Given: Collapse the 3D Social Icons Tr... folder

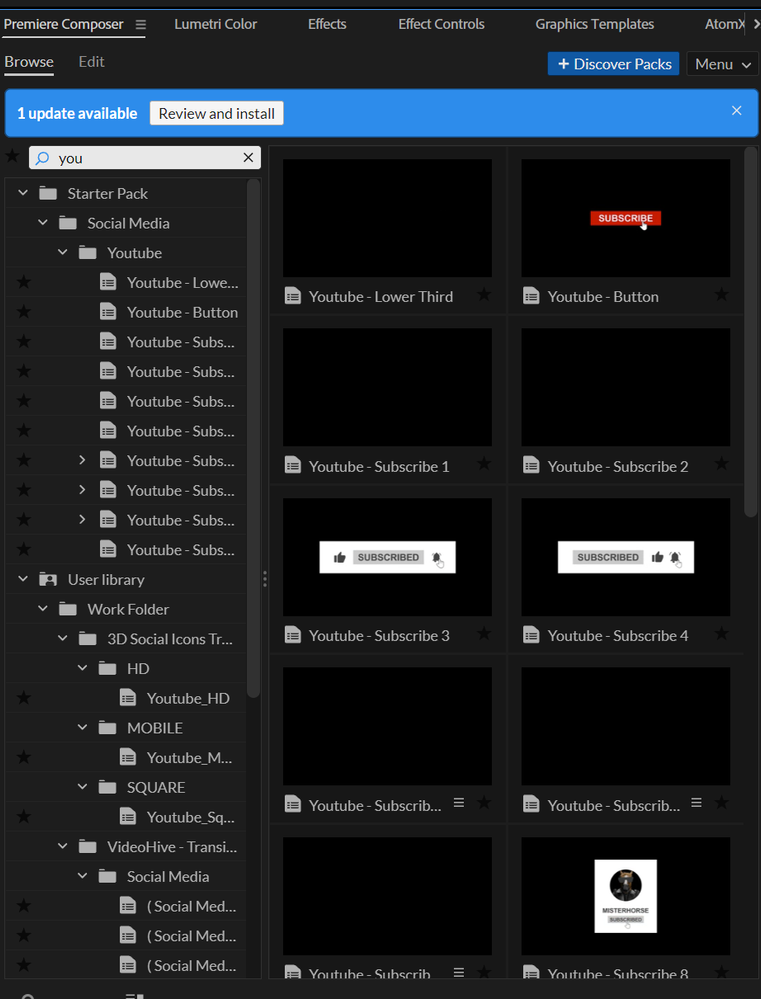Looking at the screenshot, I should tap(62, 638).
